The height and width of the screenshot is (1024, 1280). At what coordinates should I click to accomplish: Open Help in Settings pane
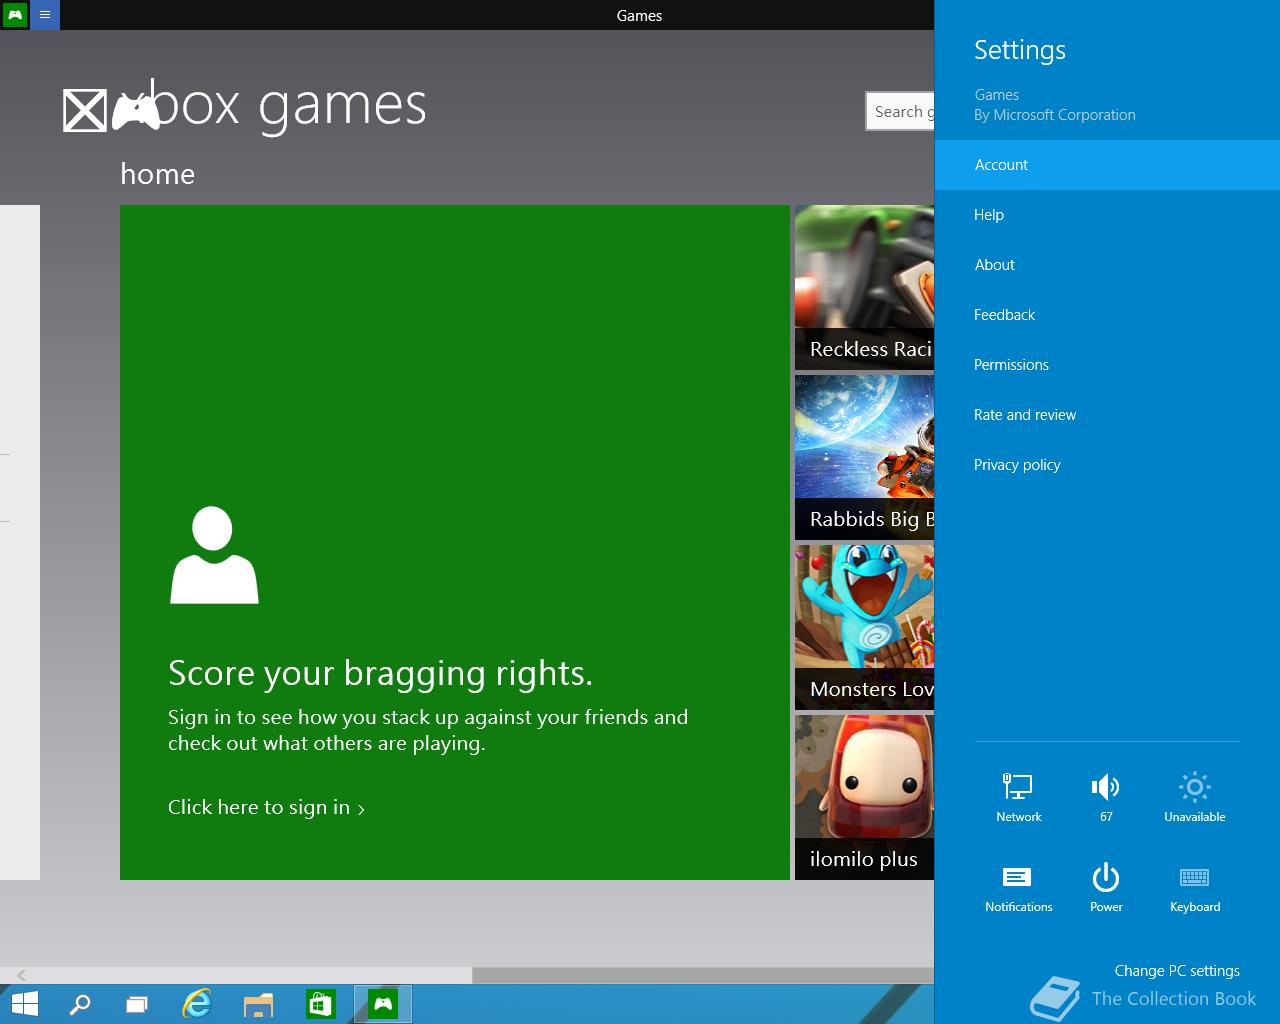[x=1107, y=215]
